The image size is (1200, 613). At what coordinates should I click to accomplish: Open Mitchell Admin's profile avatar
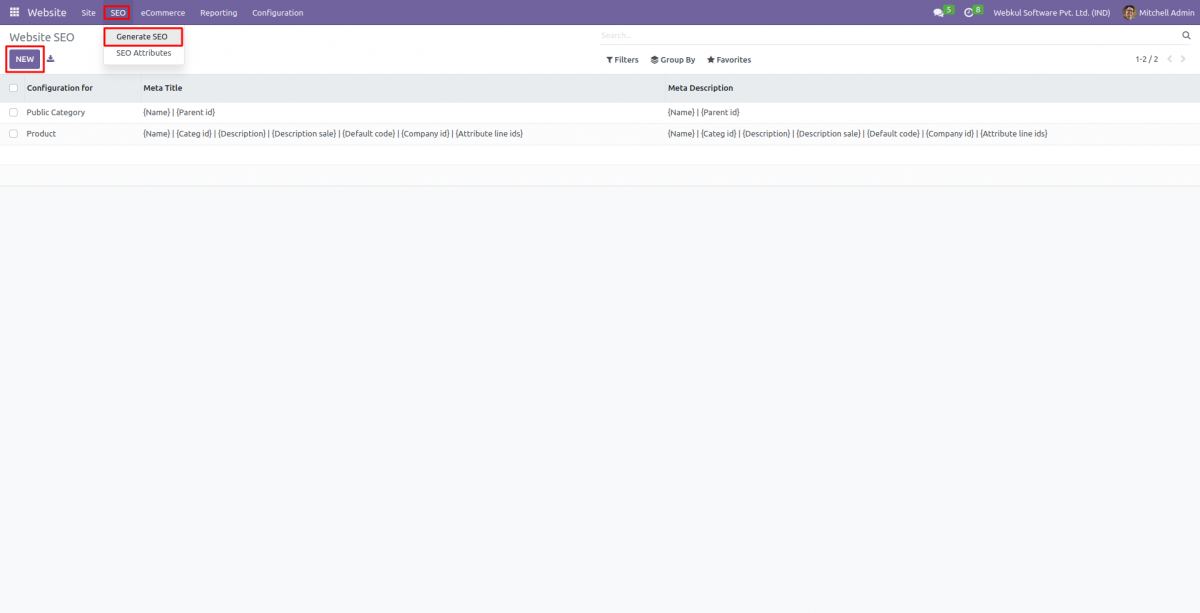[x=1129, y=12]
